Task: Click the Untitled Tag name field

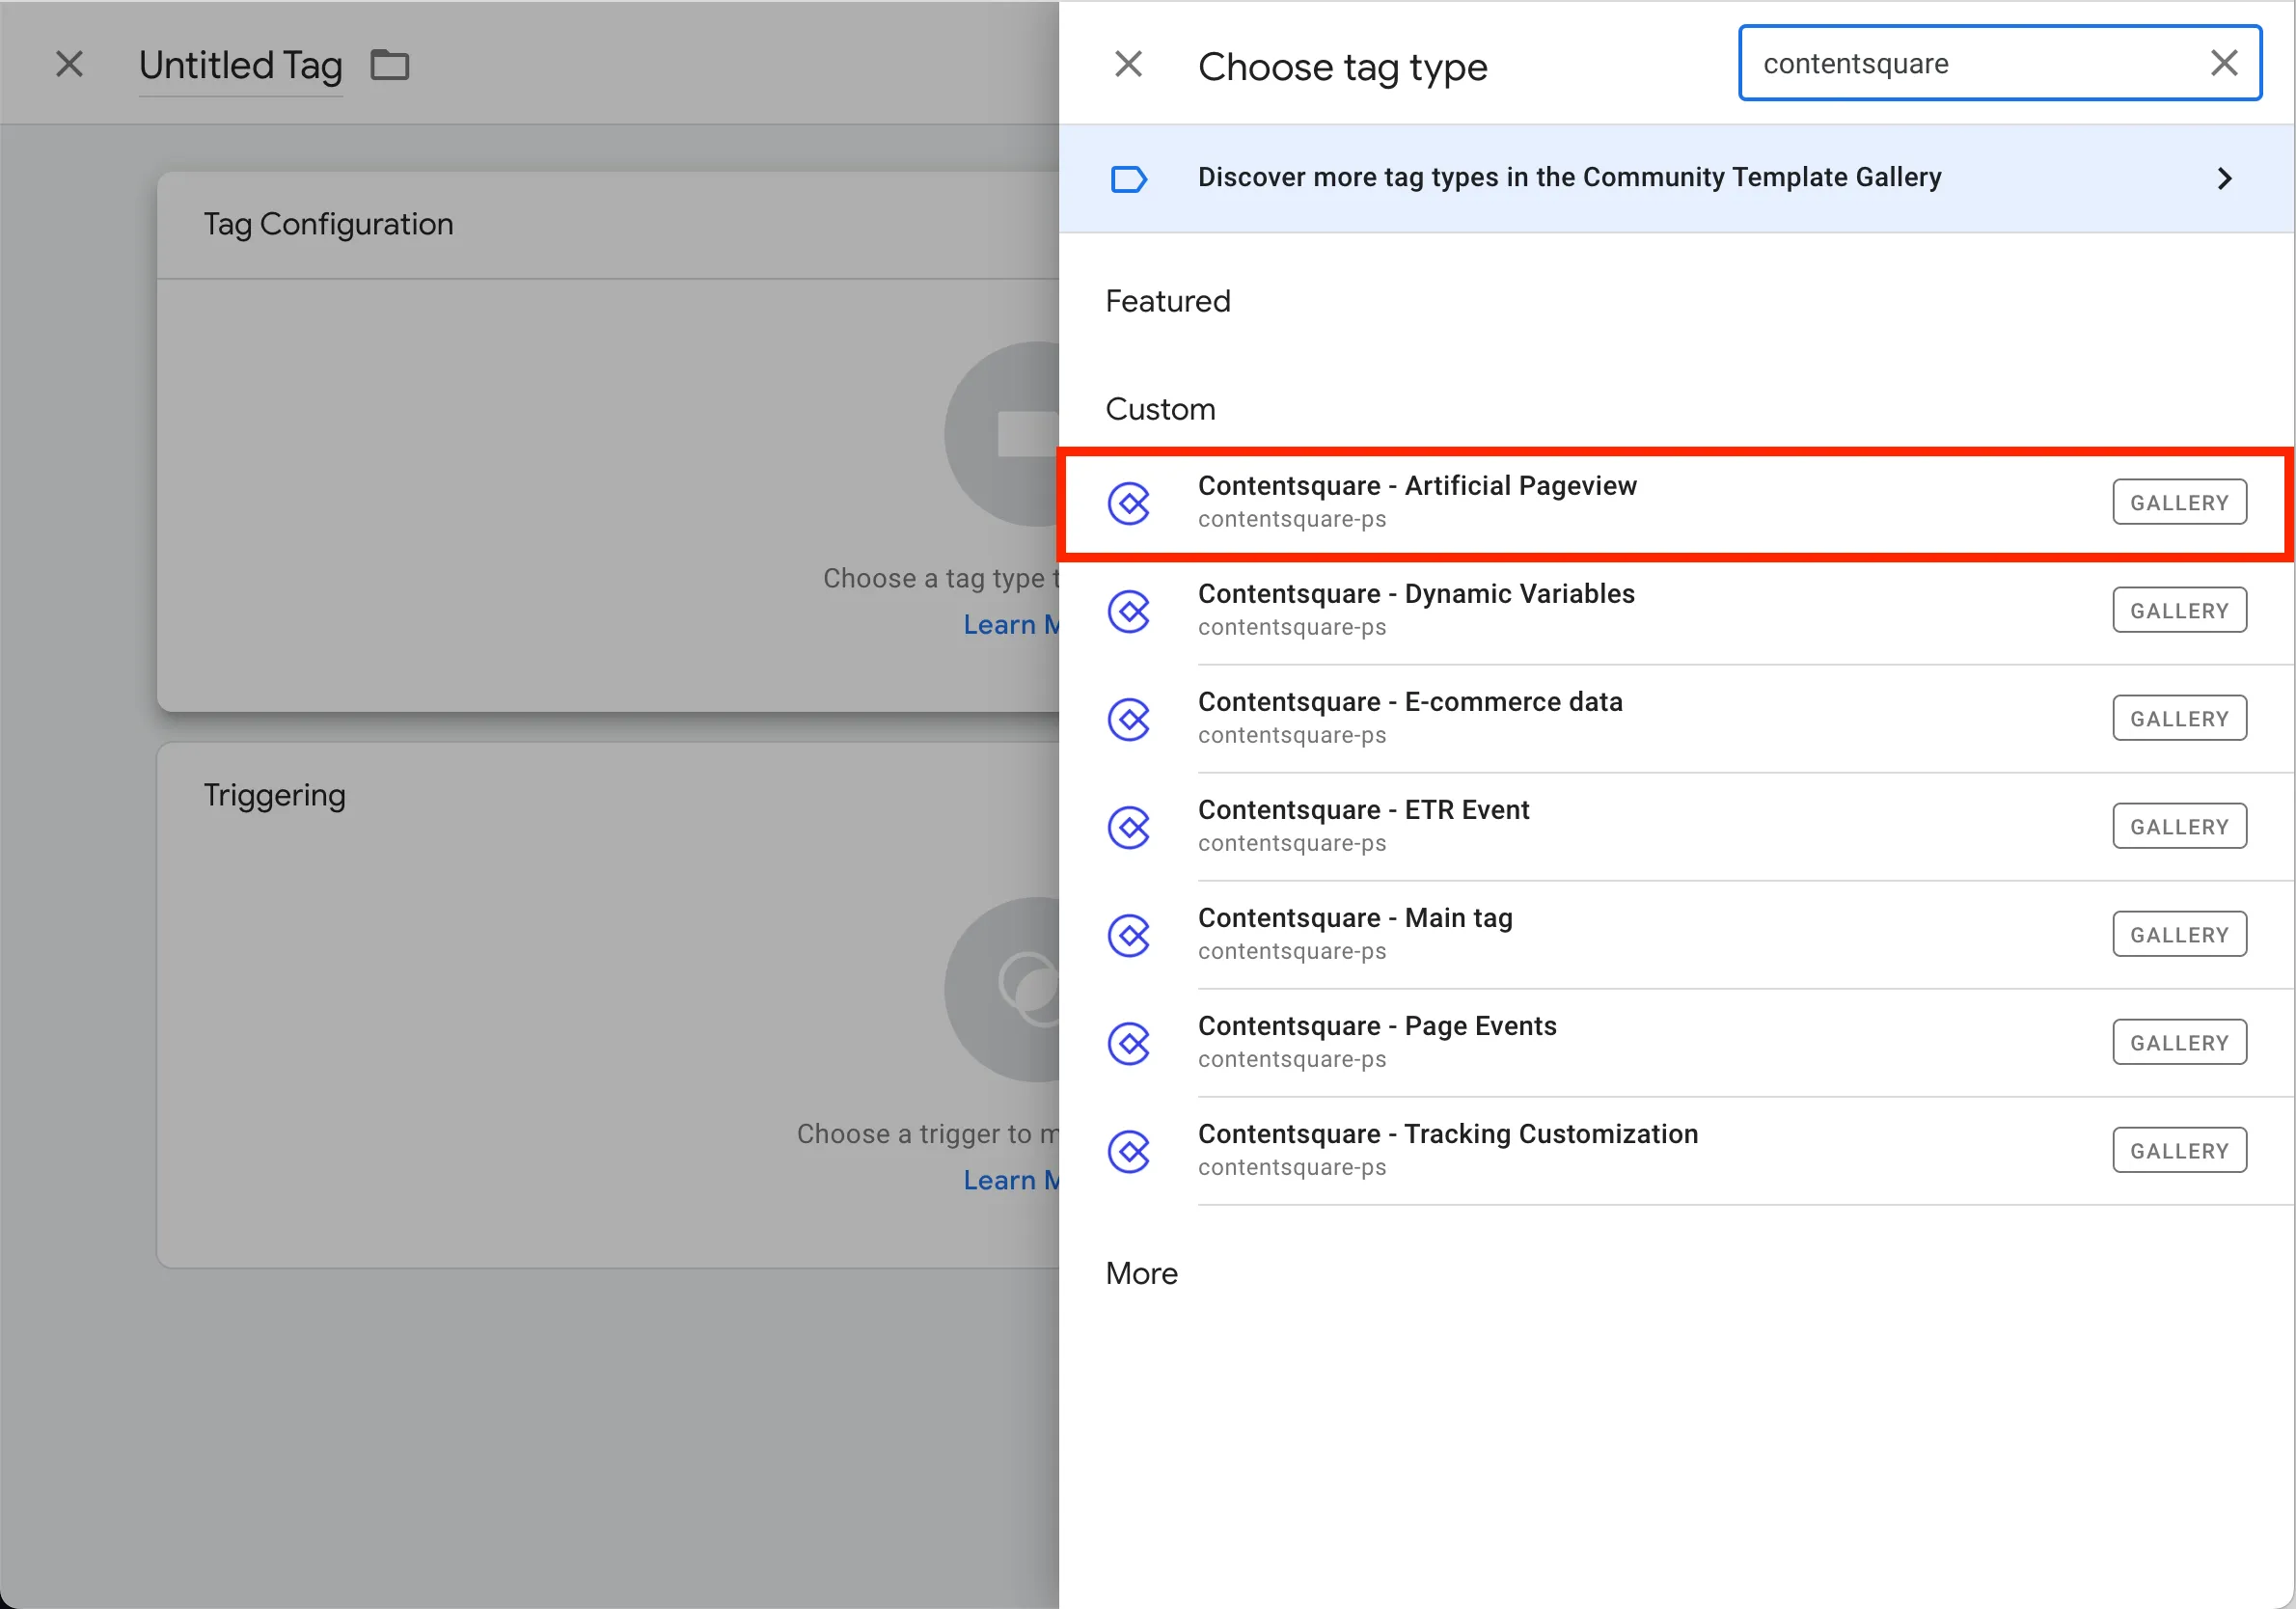Action: point(240,66)
